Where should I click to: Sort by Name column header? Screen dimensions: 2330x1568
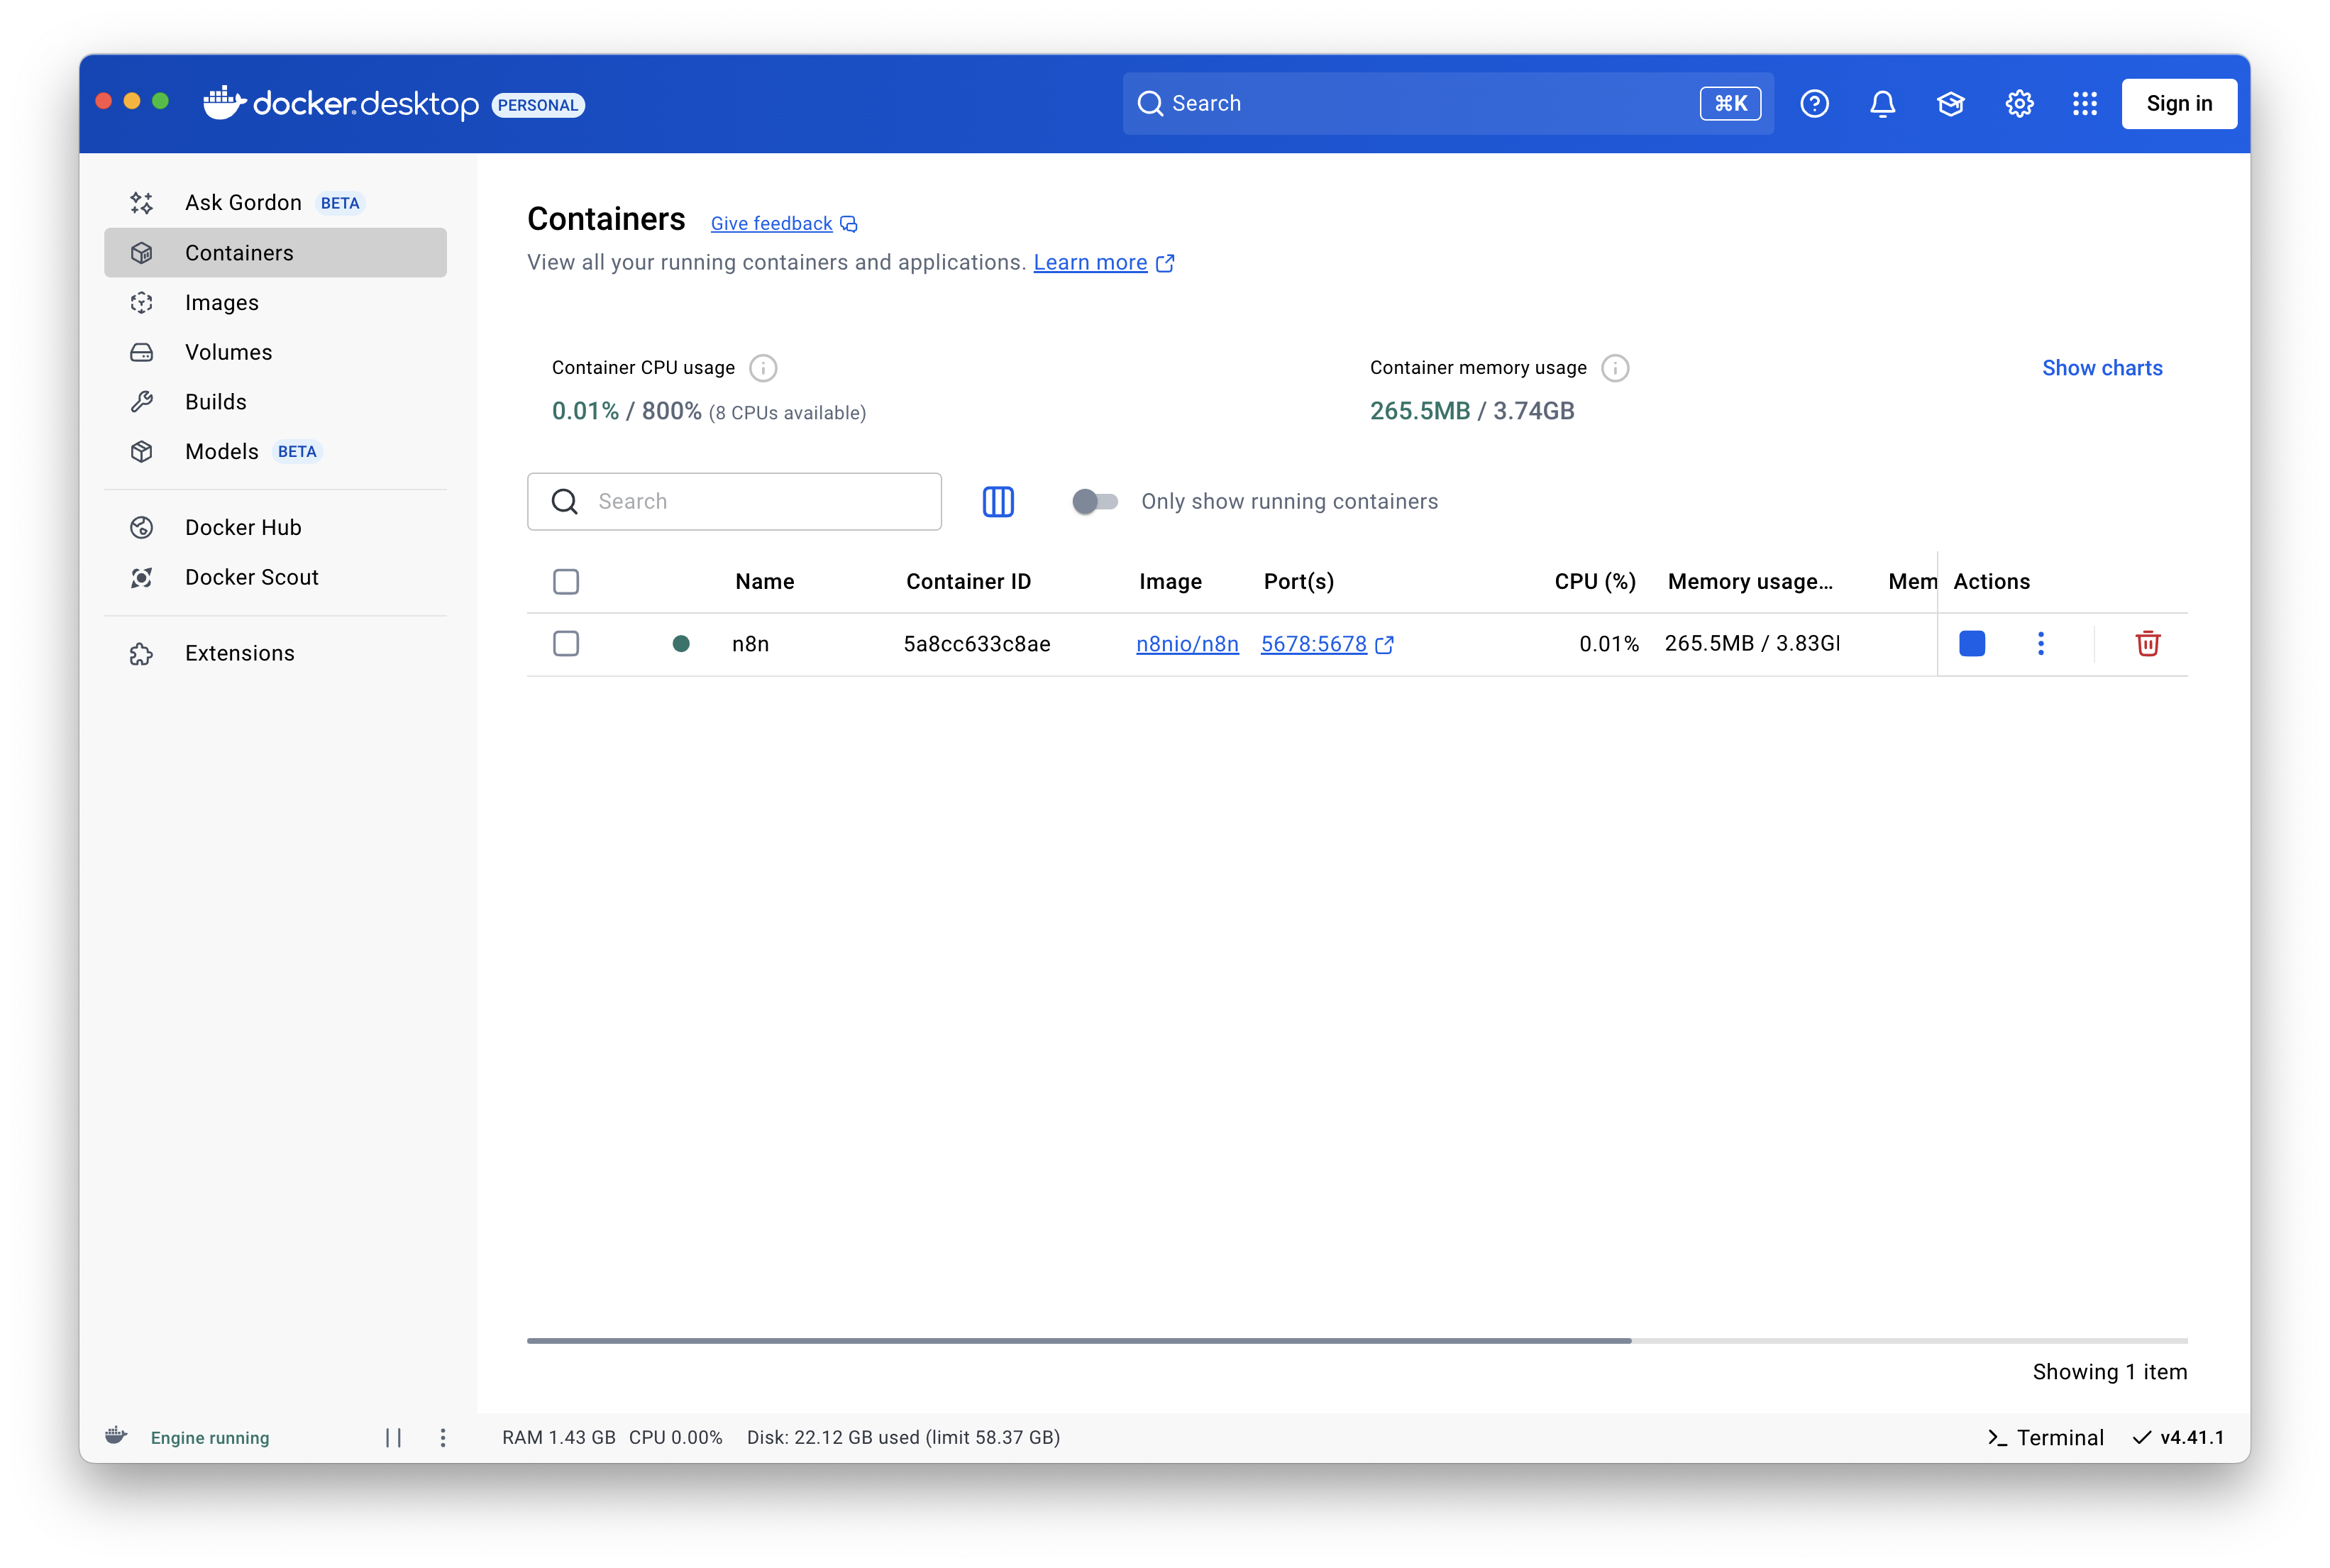[x=764, y=581]
